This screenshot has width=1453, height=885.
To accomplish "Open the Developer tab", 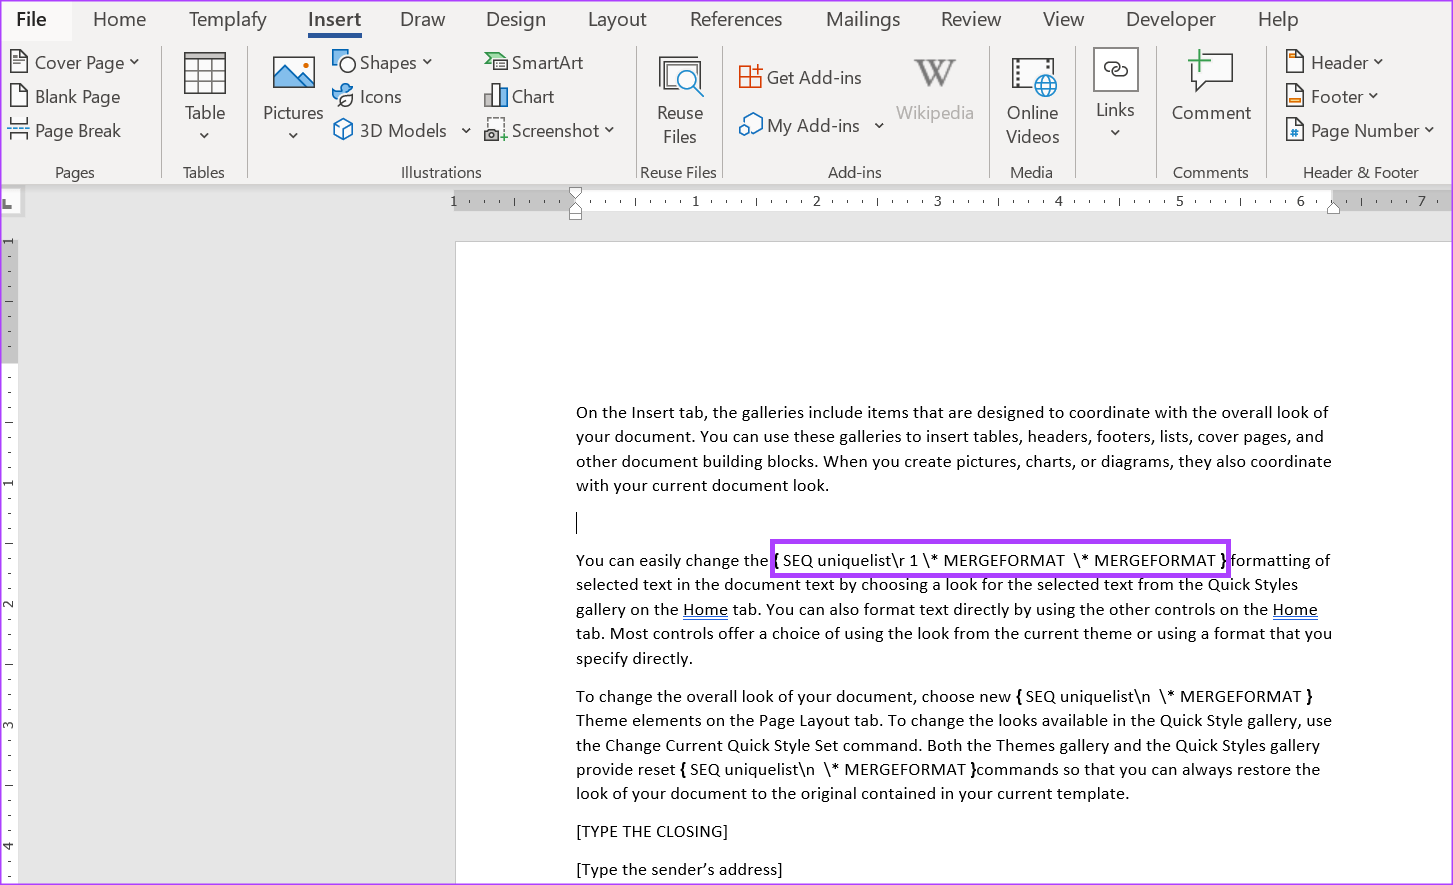I will pos(1170,19).
